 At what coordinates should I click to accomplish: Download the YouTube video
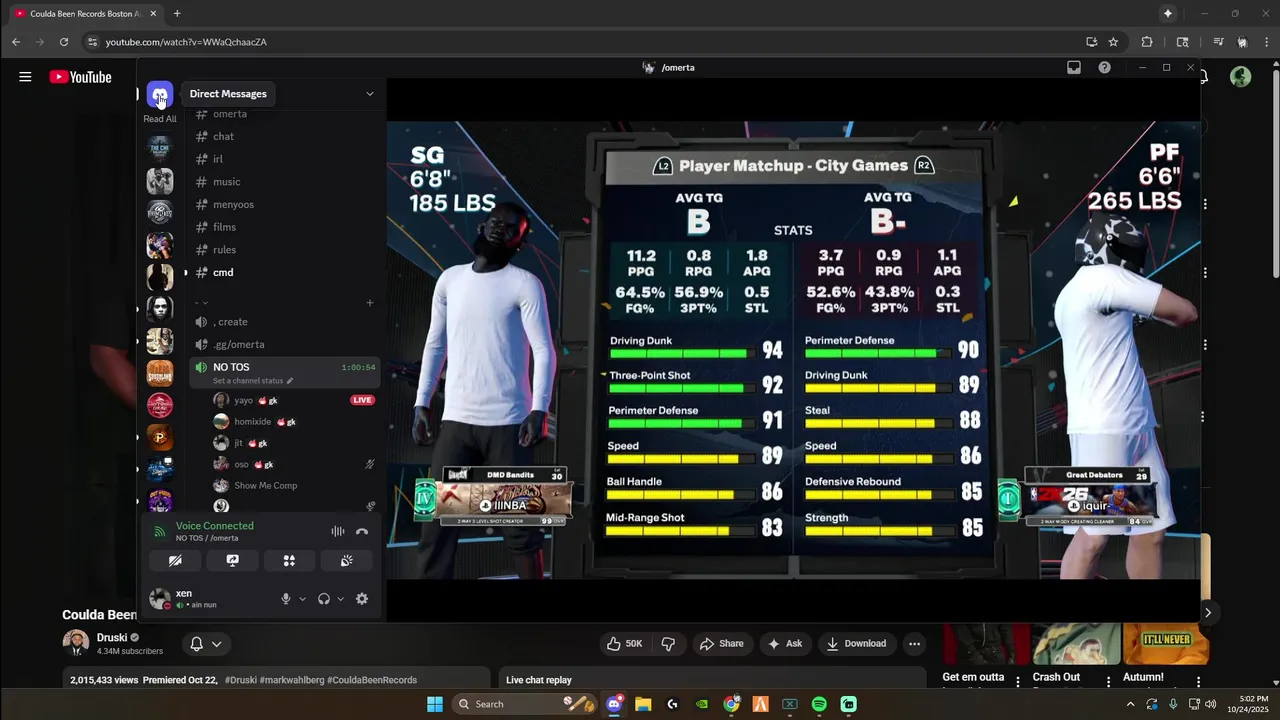tap(856, 644)
